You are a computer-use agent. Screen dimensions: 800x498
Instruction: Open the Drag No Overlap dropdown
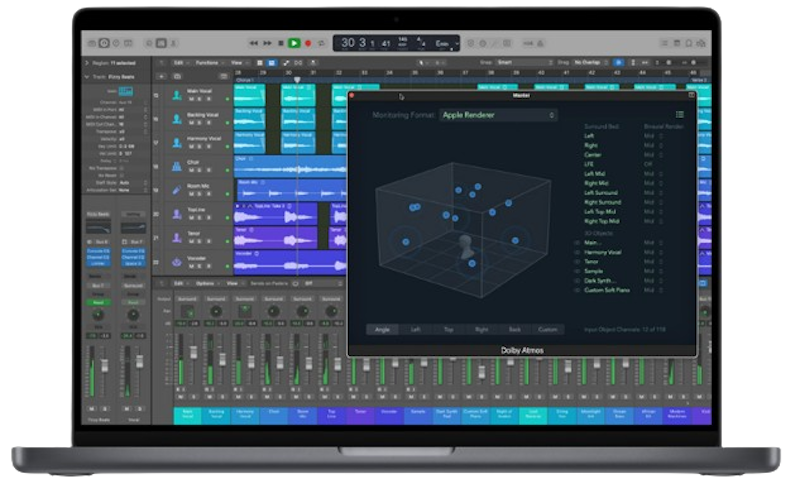pos(591,62)
